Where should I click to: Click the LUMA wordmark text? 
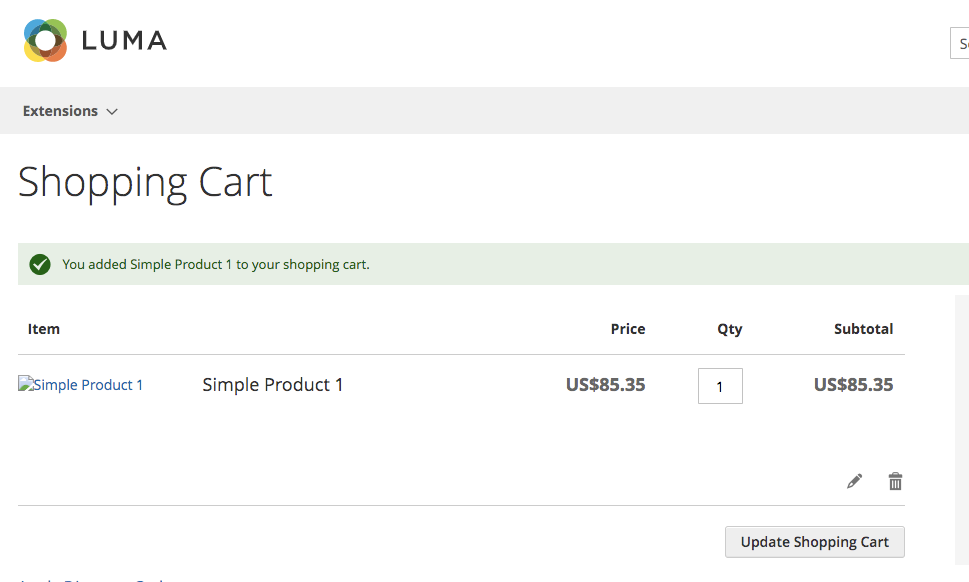pos(124,41)
